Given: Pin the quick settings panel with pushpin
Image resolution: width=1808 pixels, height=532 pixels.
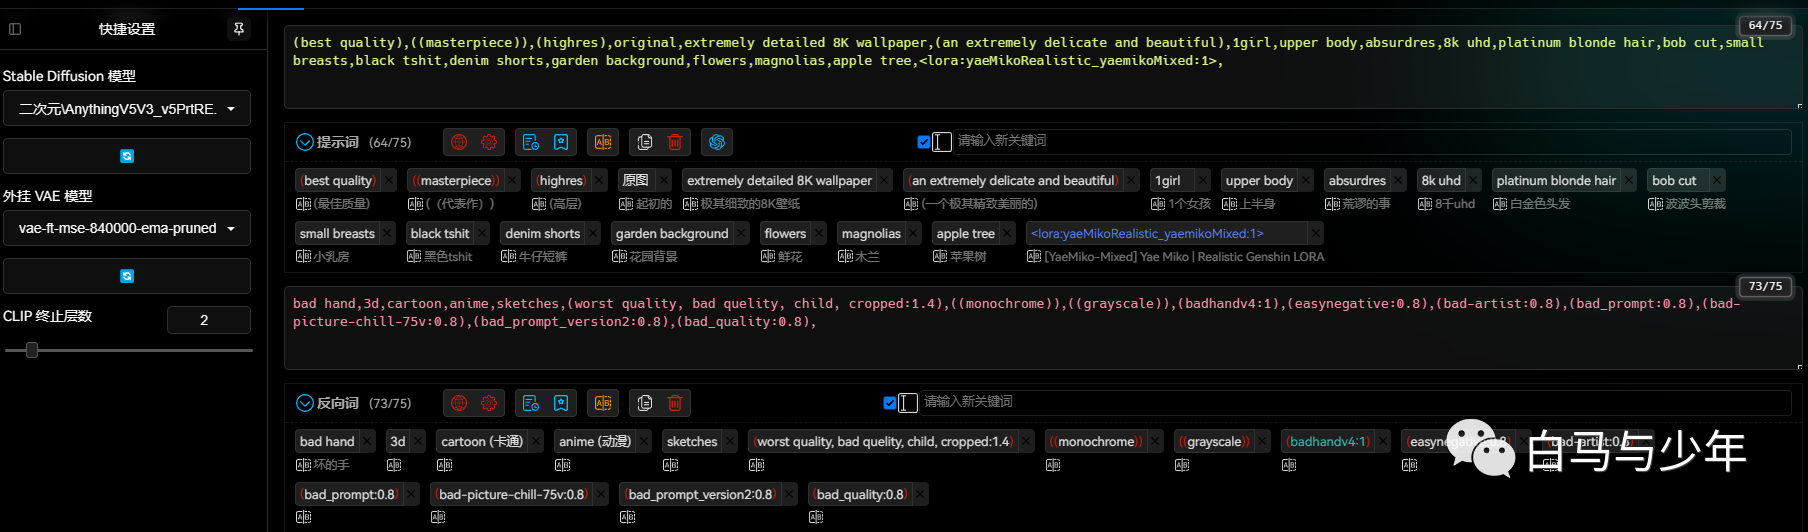Looking at the screenshot, I should coord(239,29).
